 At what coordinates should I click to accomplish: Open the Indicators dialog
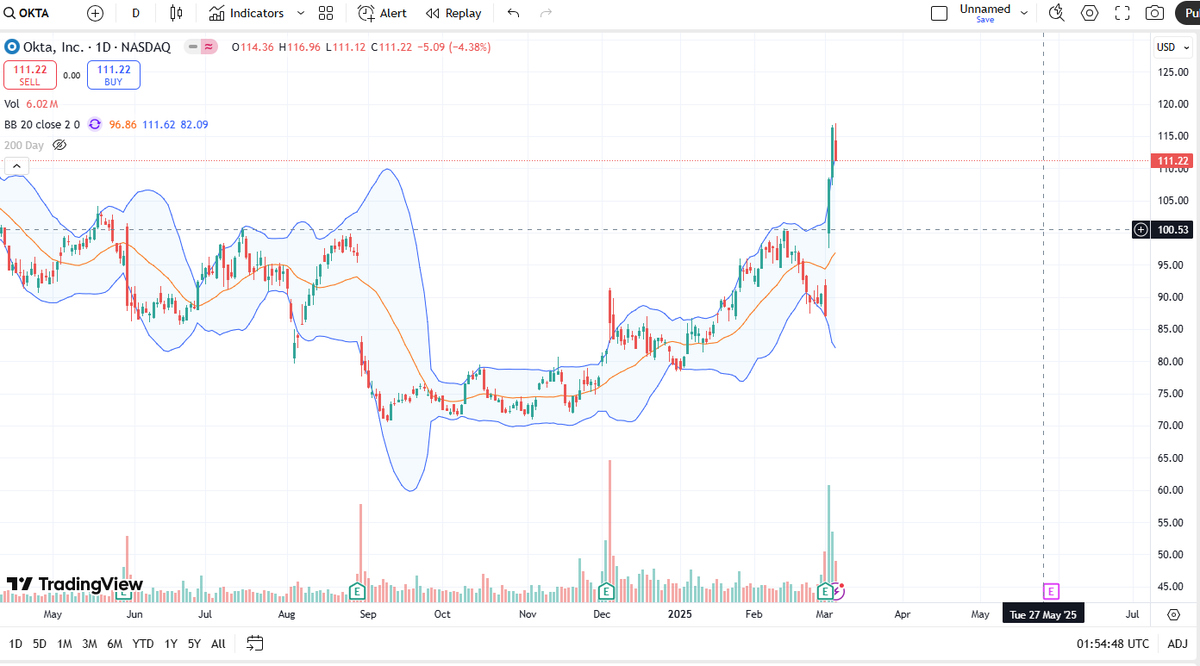[x=246, y=13]
